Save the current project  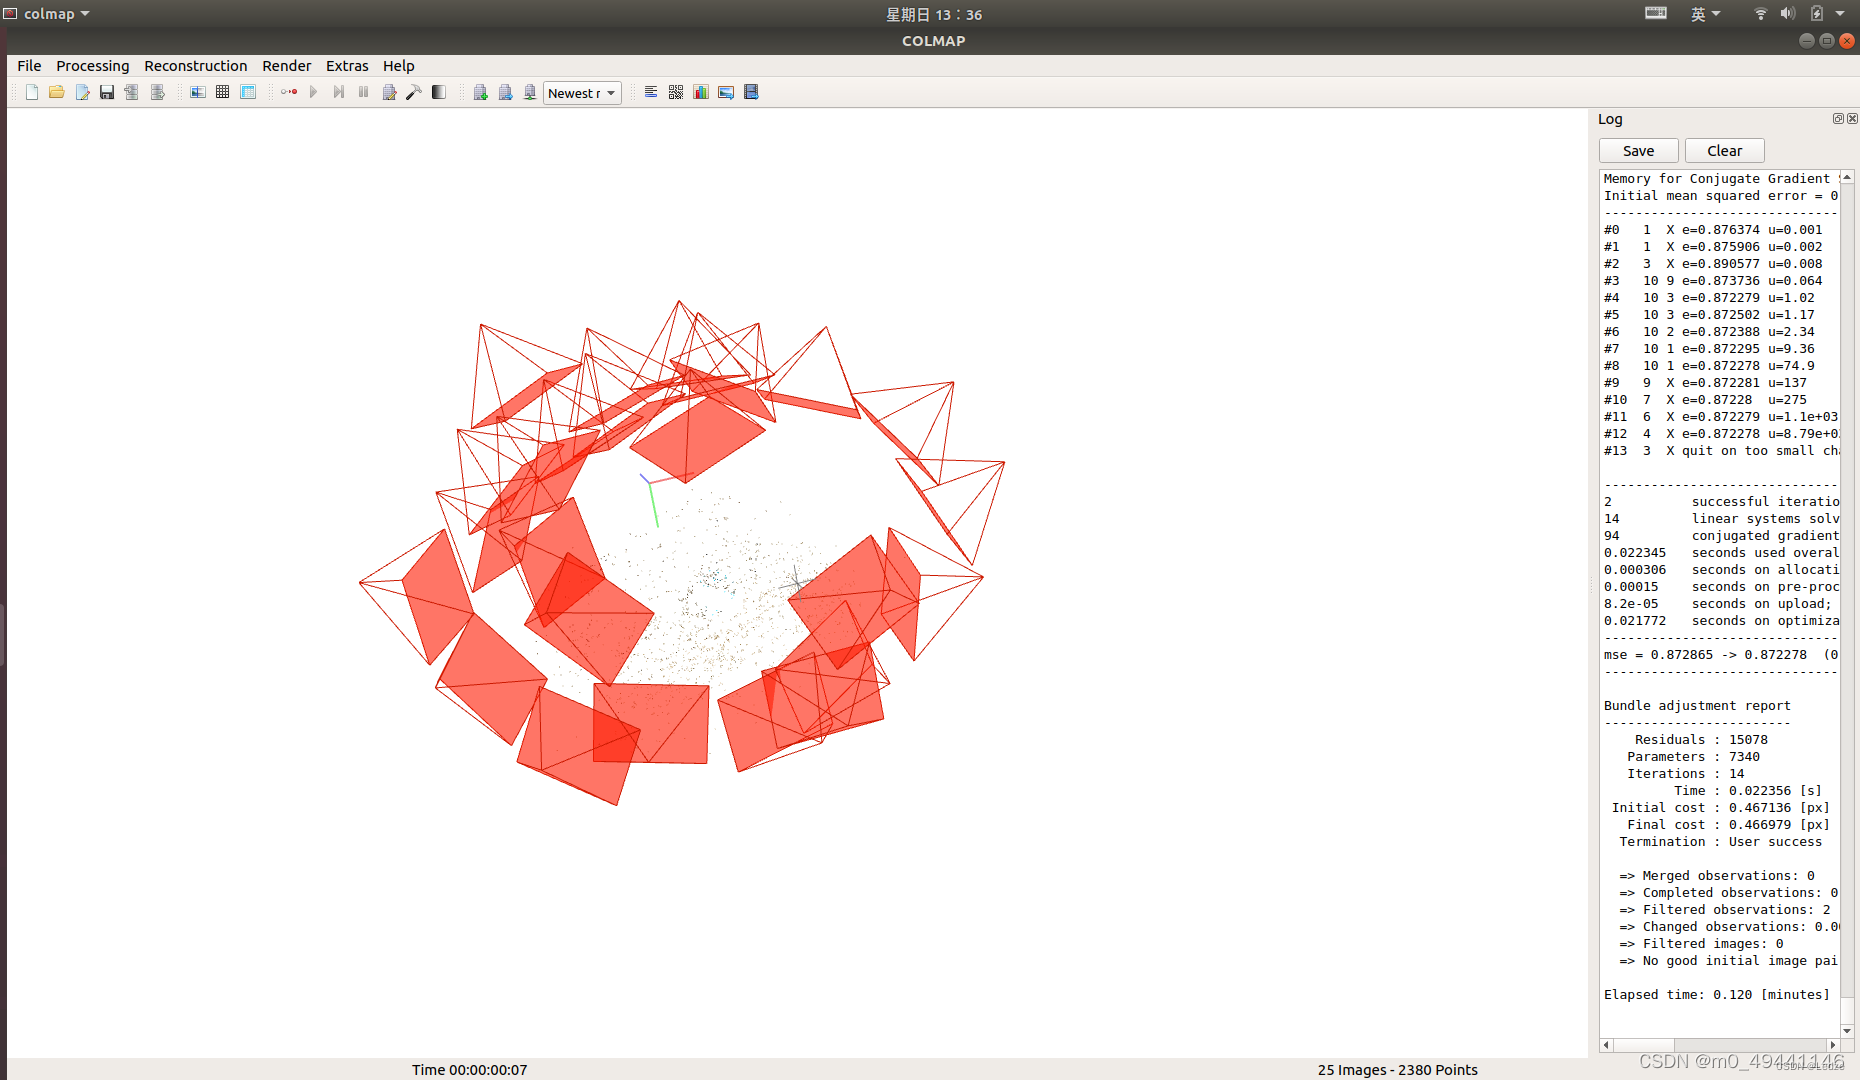pyautogui.click(x=107, y=92)
